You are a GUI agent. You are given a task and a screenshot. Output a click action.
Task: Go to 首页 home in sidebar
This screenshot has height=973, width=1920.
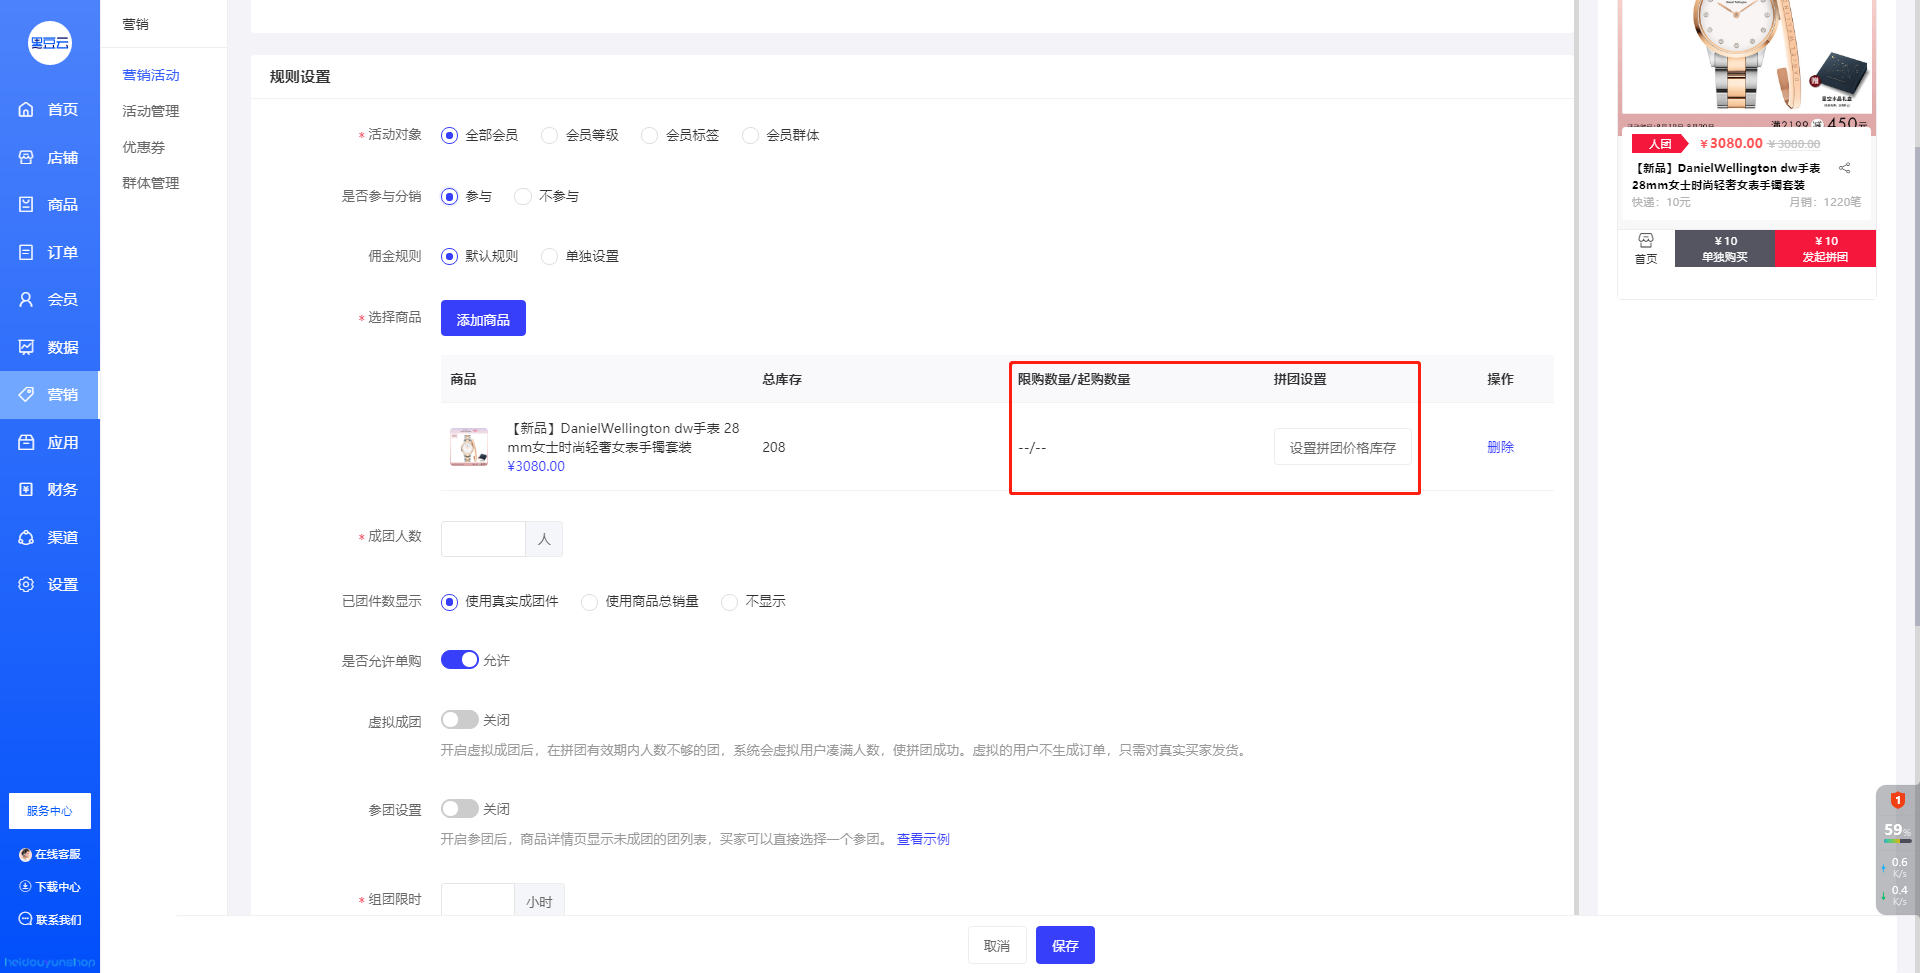(x=50, y=110)
